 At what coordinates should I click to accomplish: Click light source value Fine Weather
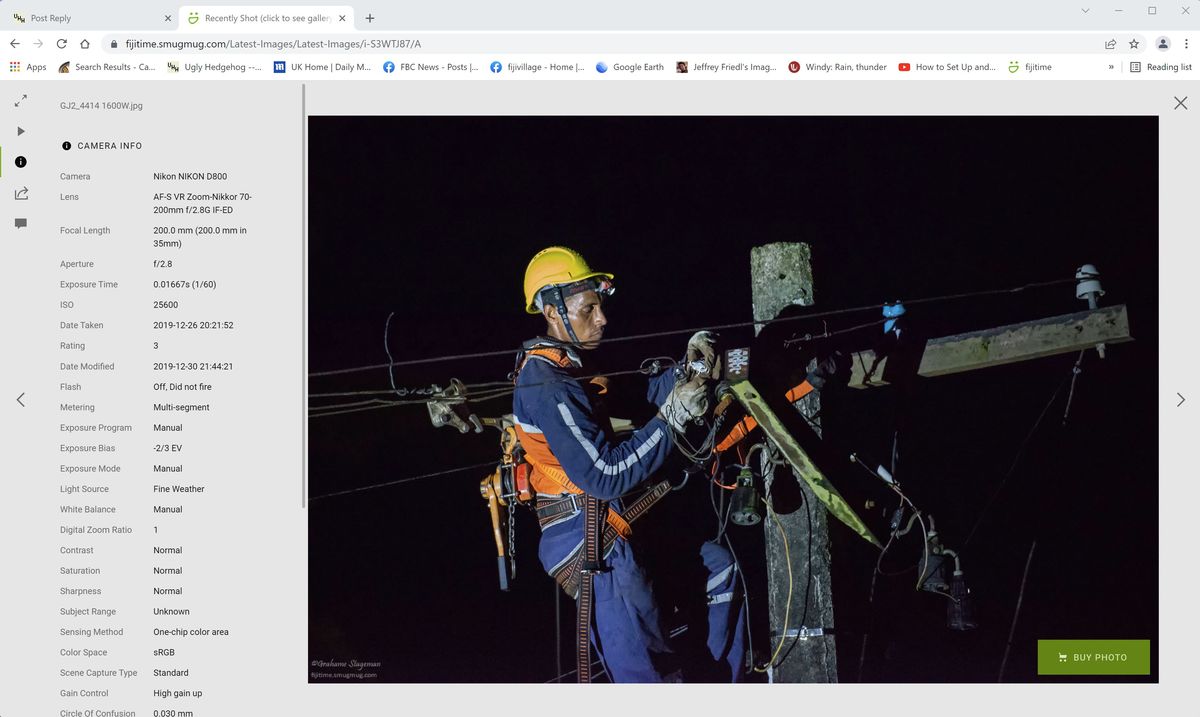coord(179,489)
